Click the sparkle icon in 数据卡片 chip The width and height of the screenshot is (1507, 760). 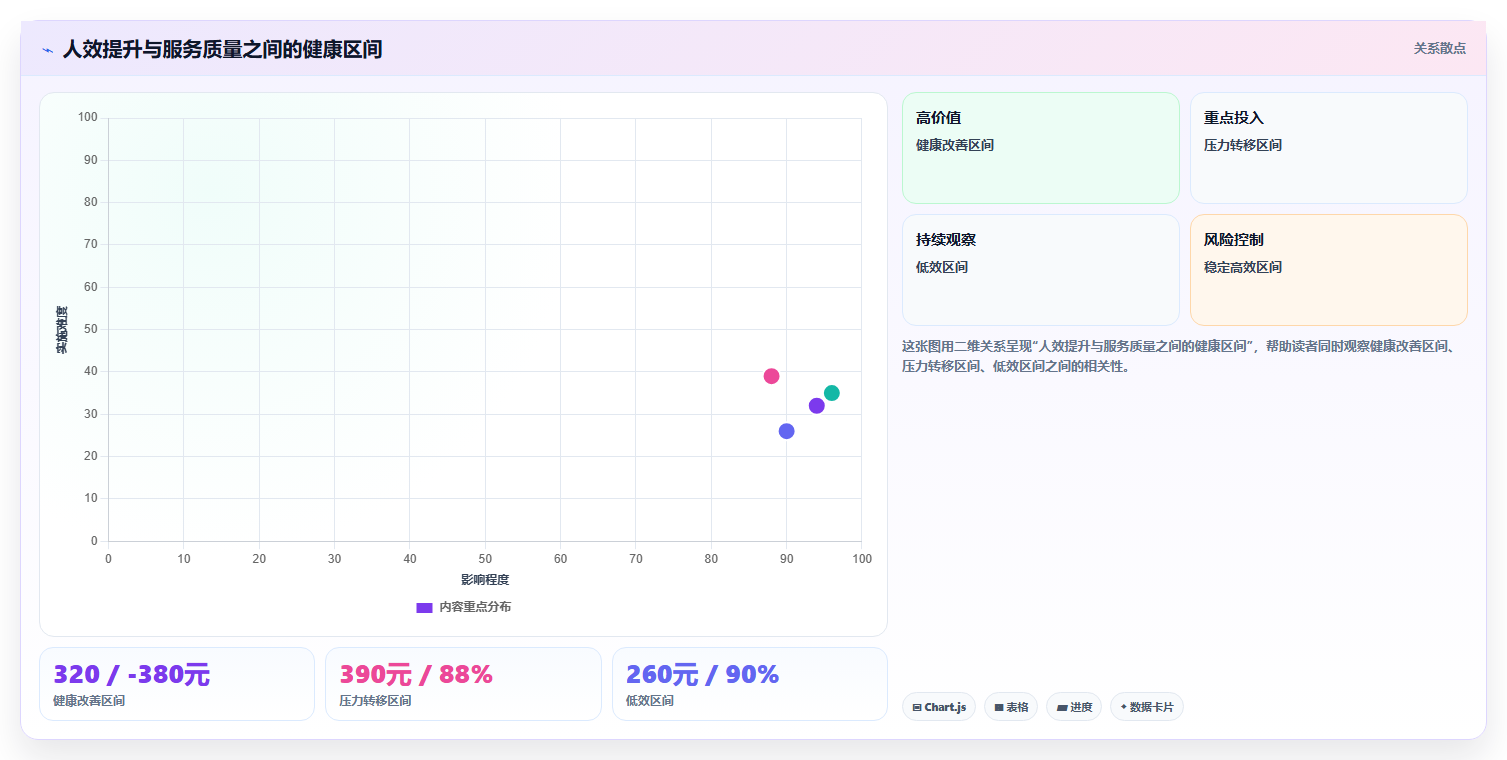point(1124,707)
